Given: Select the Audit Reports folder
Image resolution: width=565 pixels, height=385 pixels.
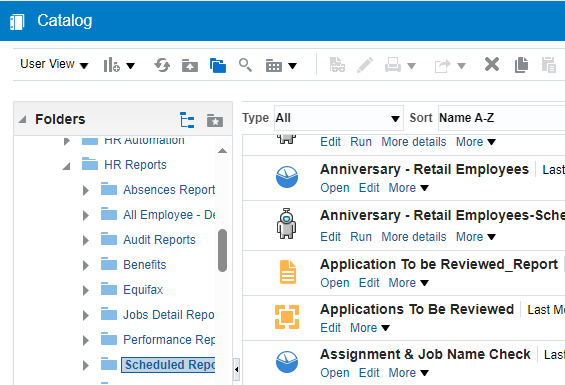Looking at the screenshot, I should pos(159,240).
